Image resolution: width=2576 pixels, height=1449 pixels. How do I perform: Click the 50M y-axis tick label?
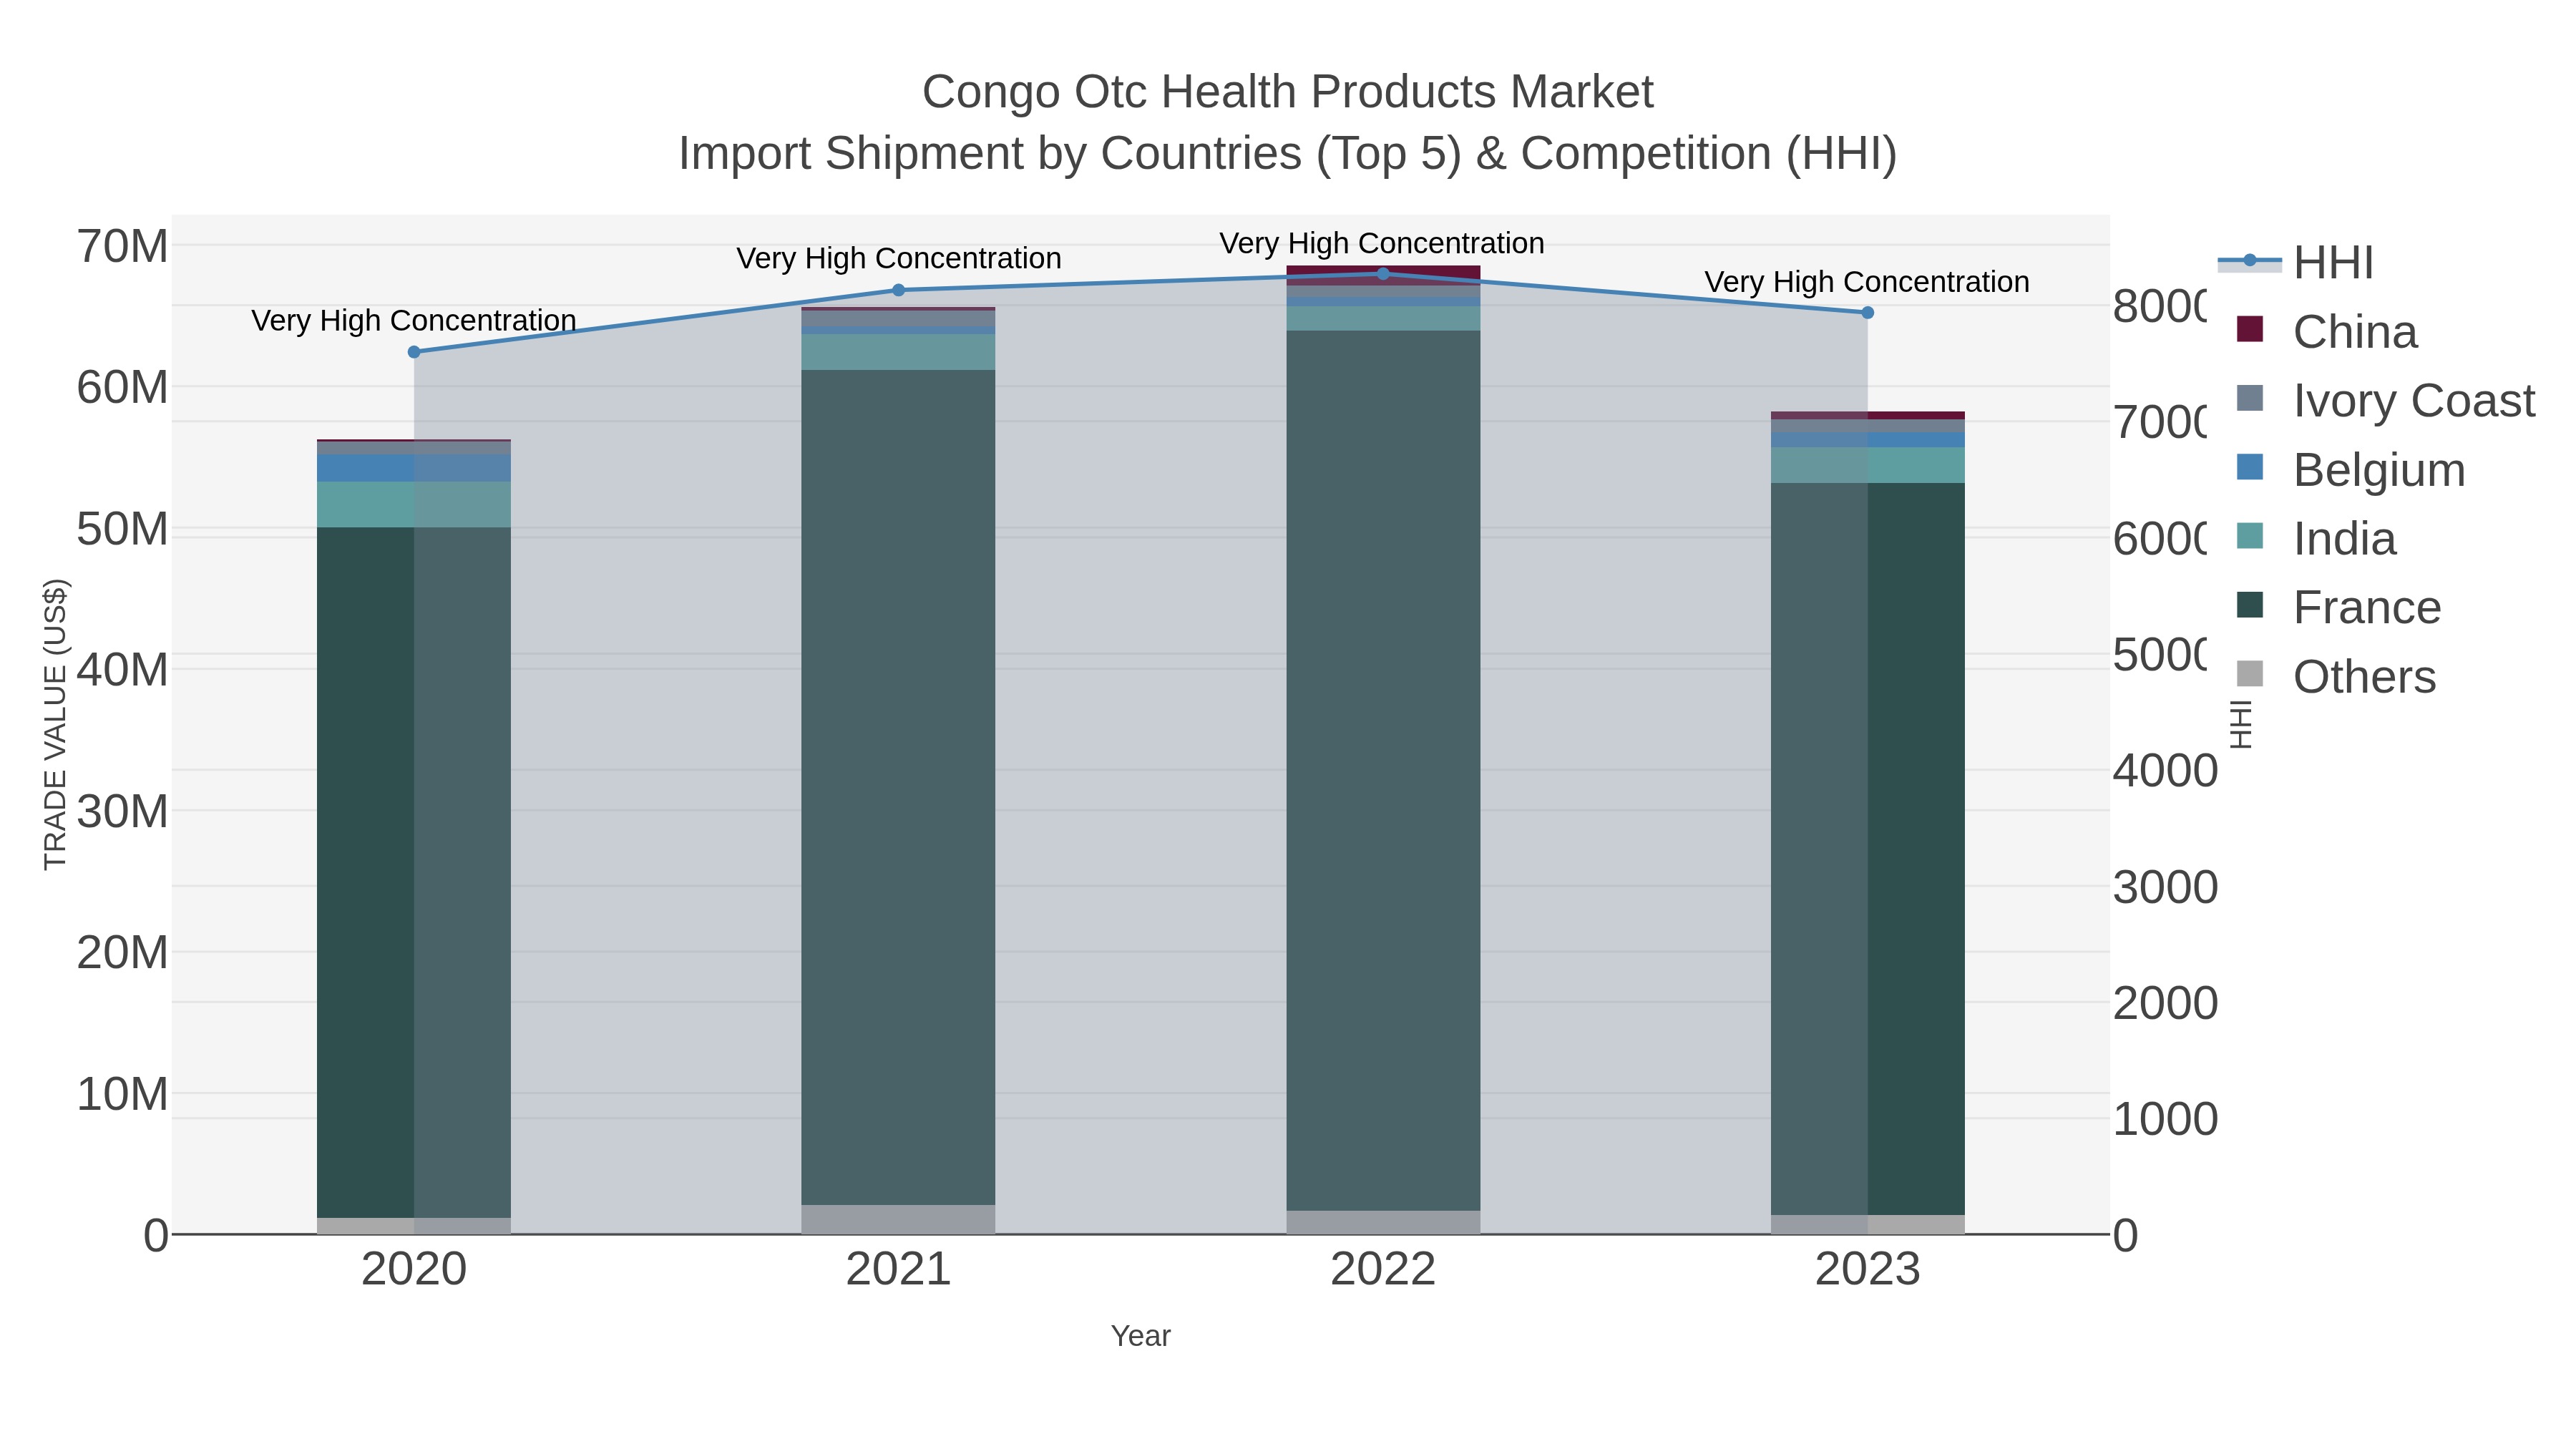click(x=122, y=529)
